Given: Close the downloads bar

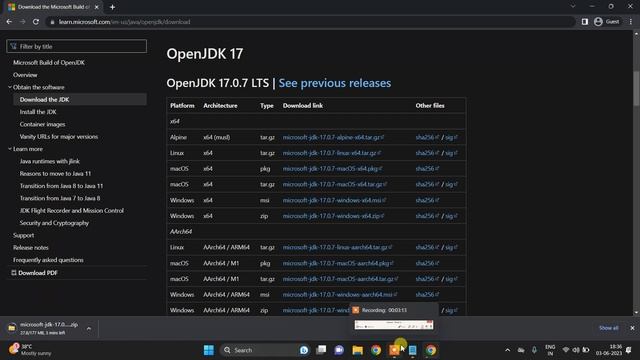Looking at the screenshot, I should (x=632, y=328).
